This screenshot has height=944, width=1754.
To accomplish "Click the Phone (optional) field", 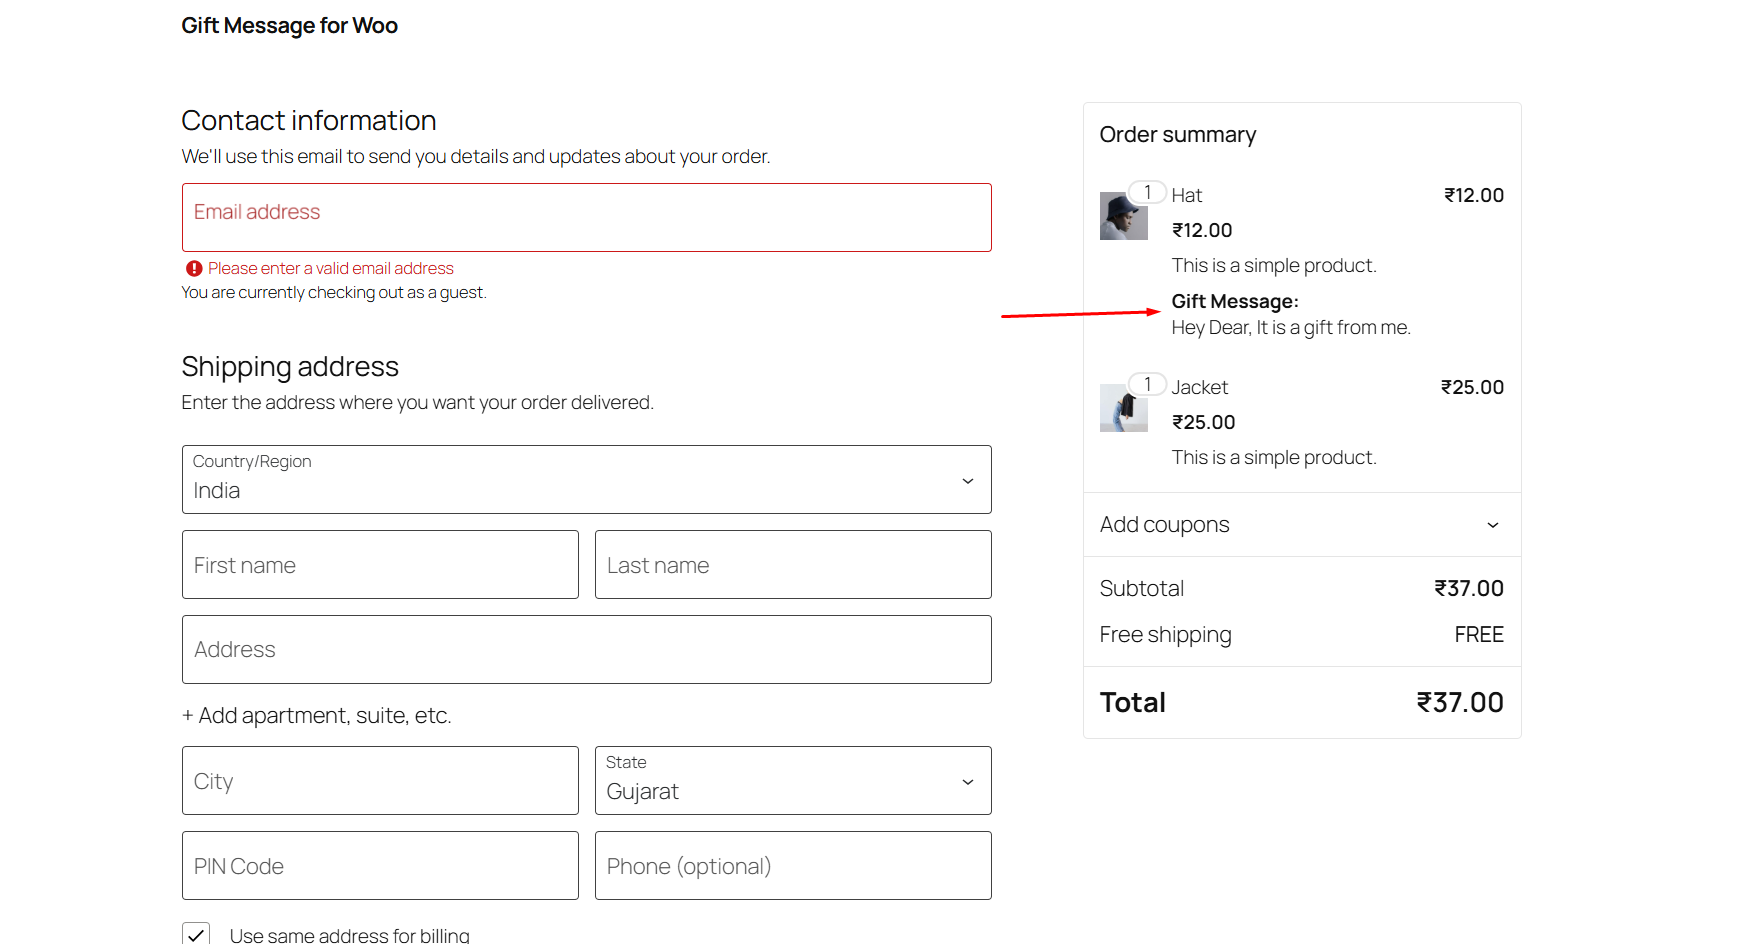I will pyautogui.click(x=792, y=866).
